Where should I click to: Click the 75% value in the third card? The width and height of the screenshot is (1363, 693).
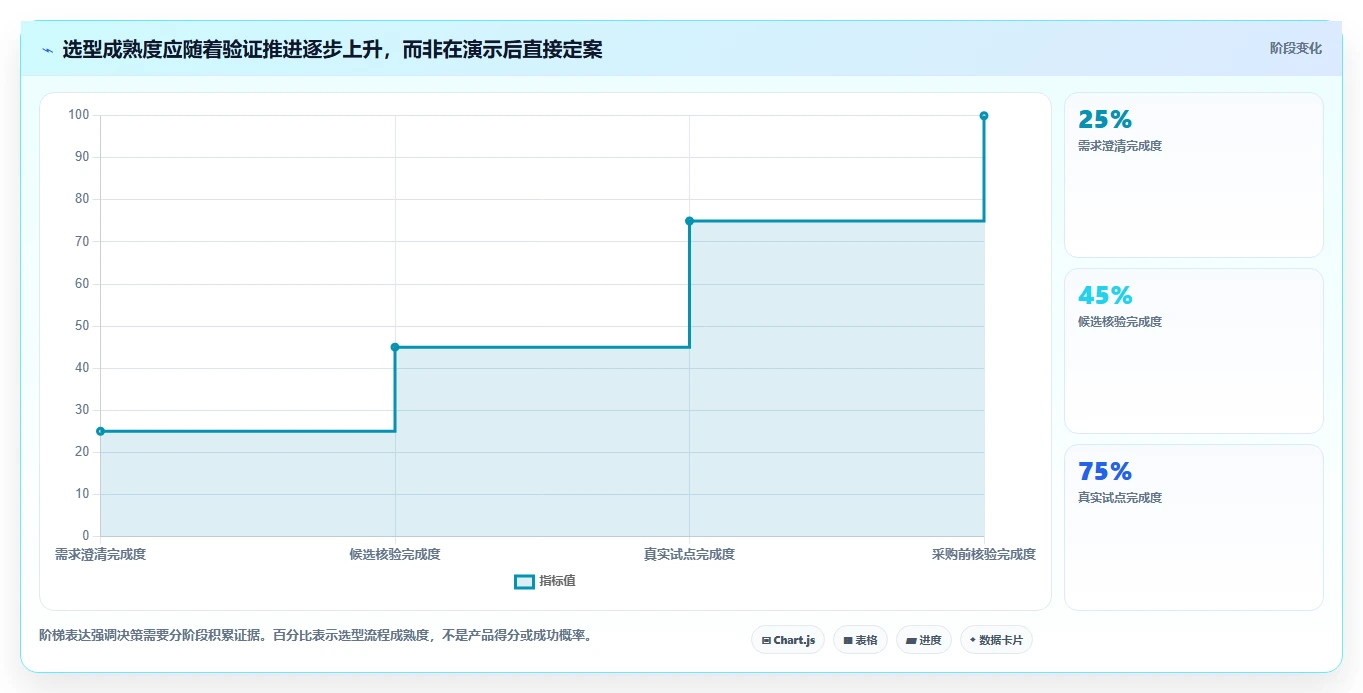tap(1105, 472)
